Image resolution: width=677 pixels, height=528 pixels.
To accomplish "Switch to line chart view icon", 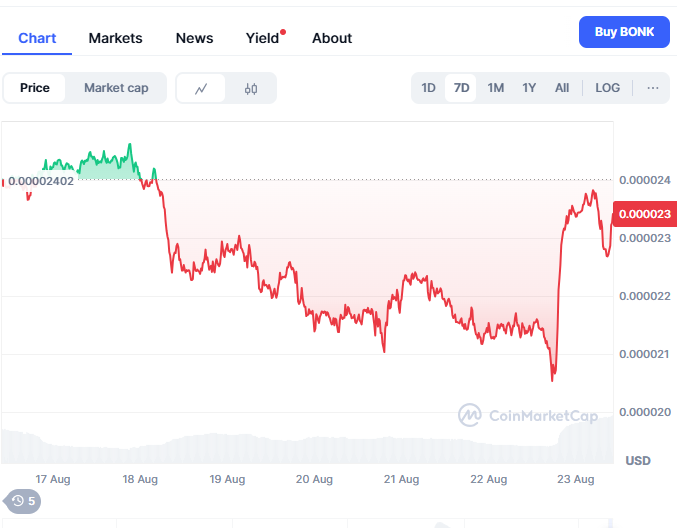I will 202,88.
